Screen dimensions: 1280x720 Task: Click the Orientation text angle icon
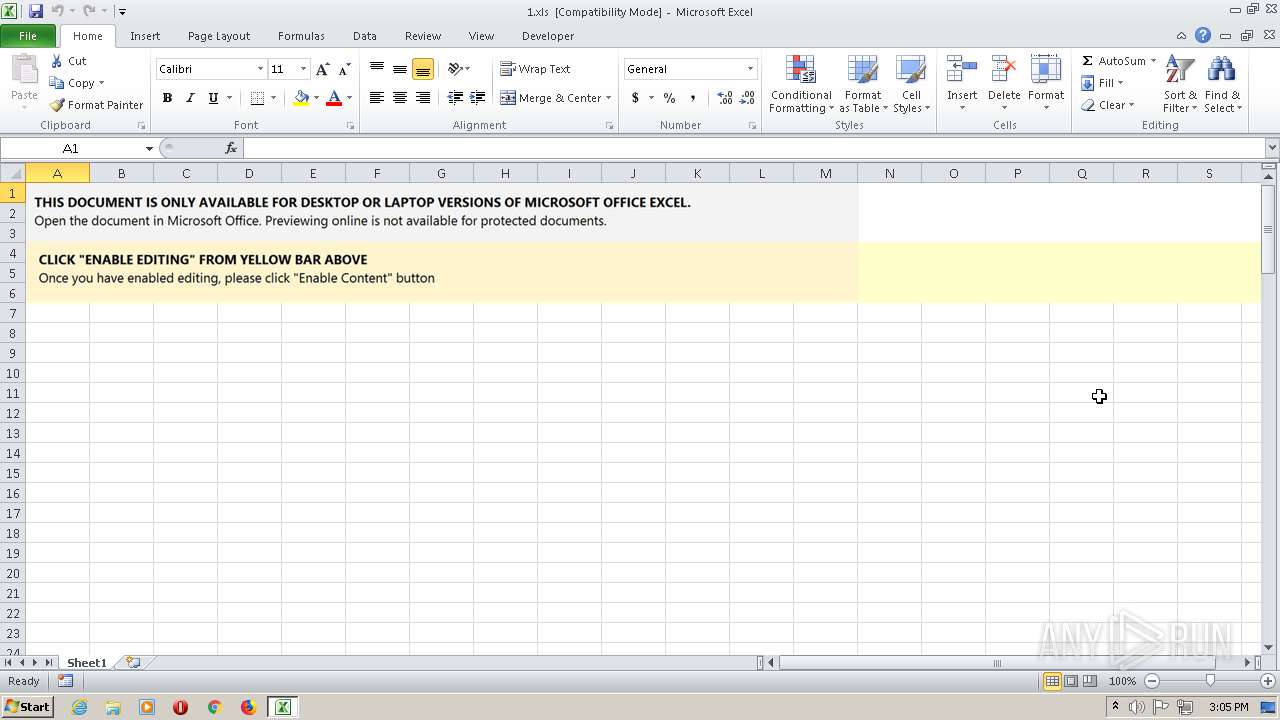[x=455, y=69]
